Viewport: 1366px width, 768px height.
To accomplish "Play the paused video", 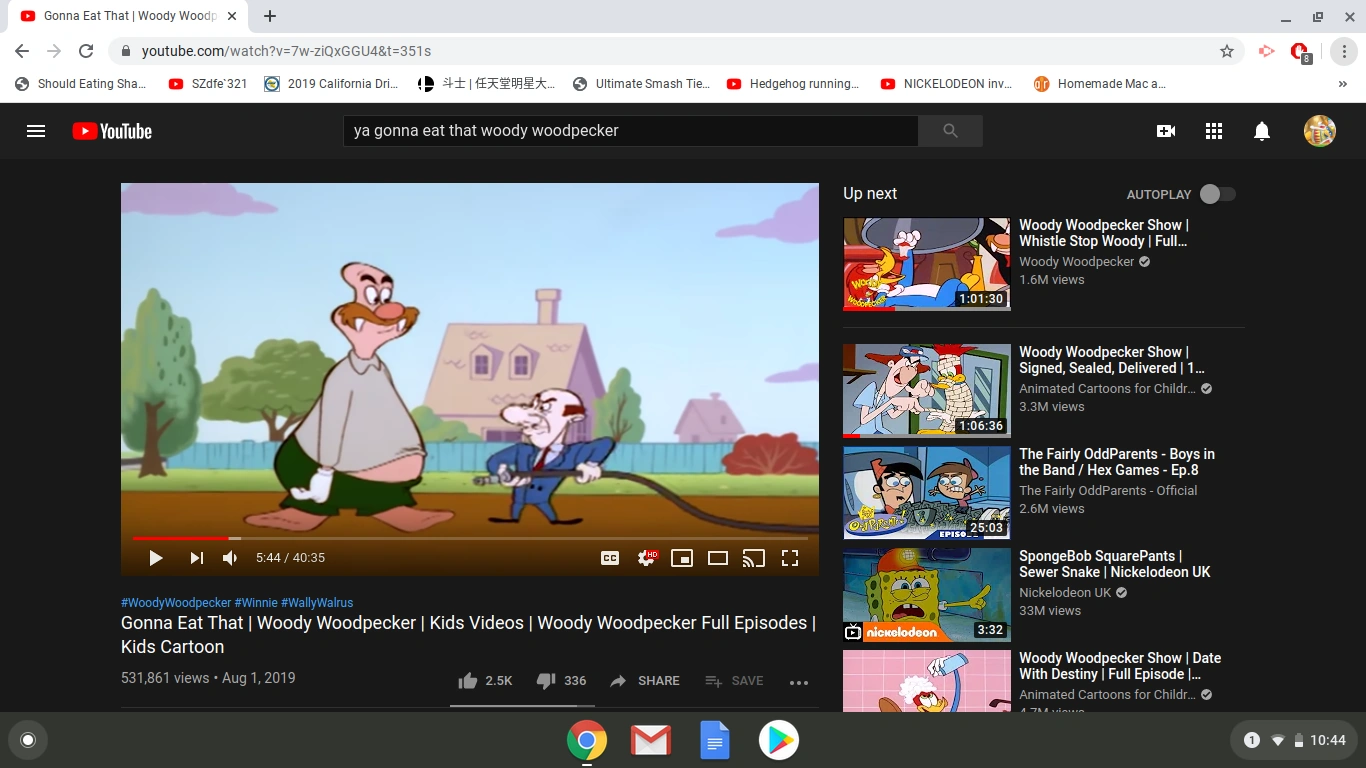I will (156, 558).
